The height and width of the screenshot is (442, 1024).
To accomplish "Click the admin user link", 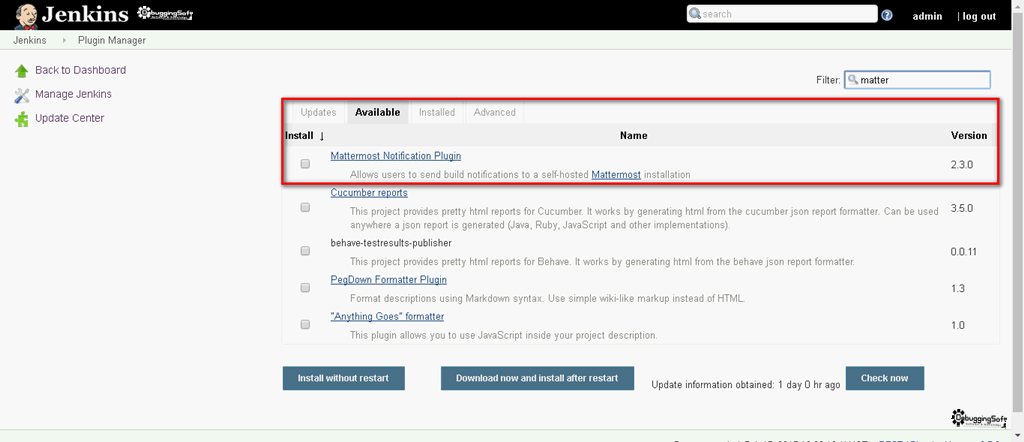I will tap(927, 16).
